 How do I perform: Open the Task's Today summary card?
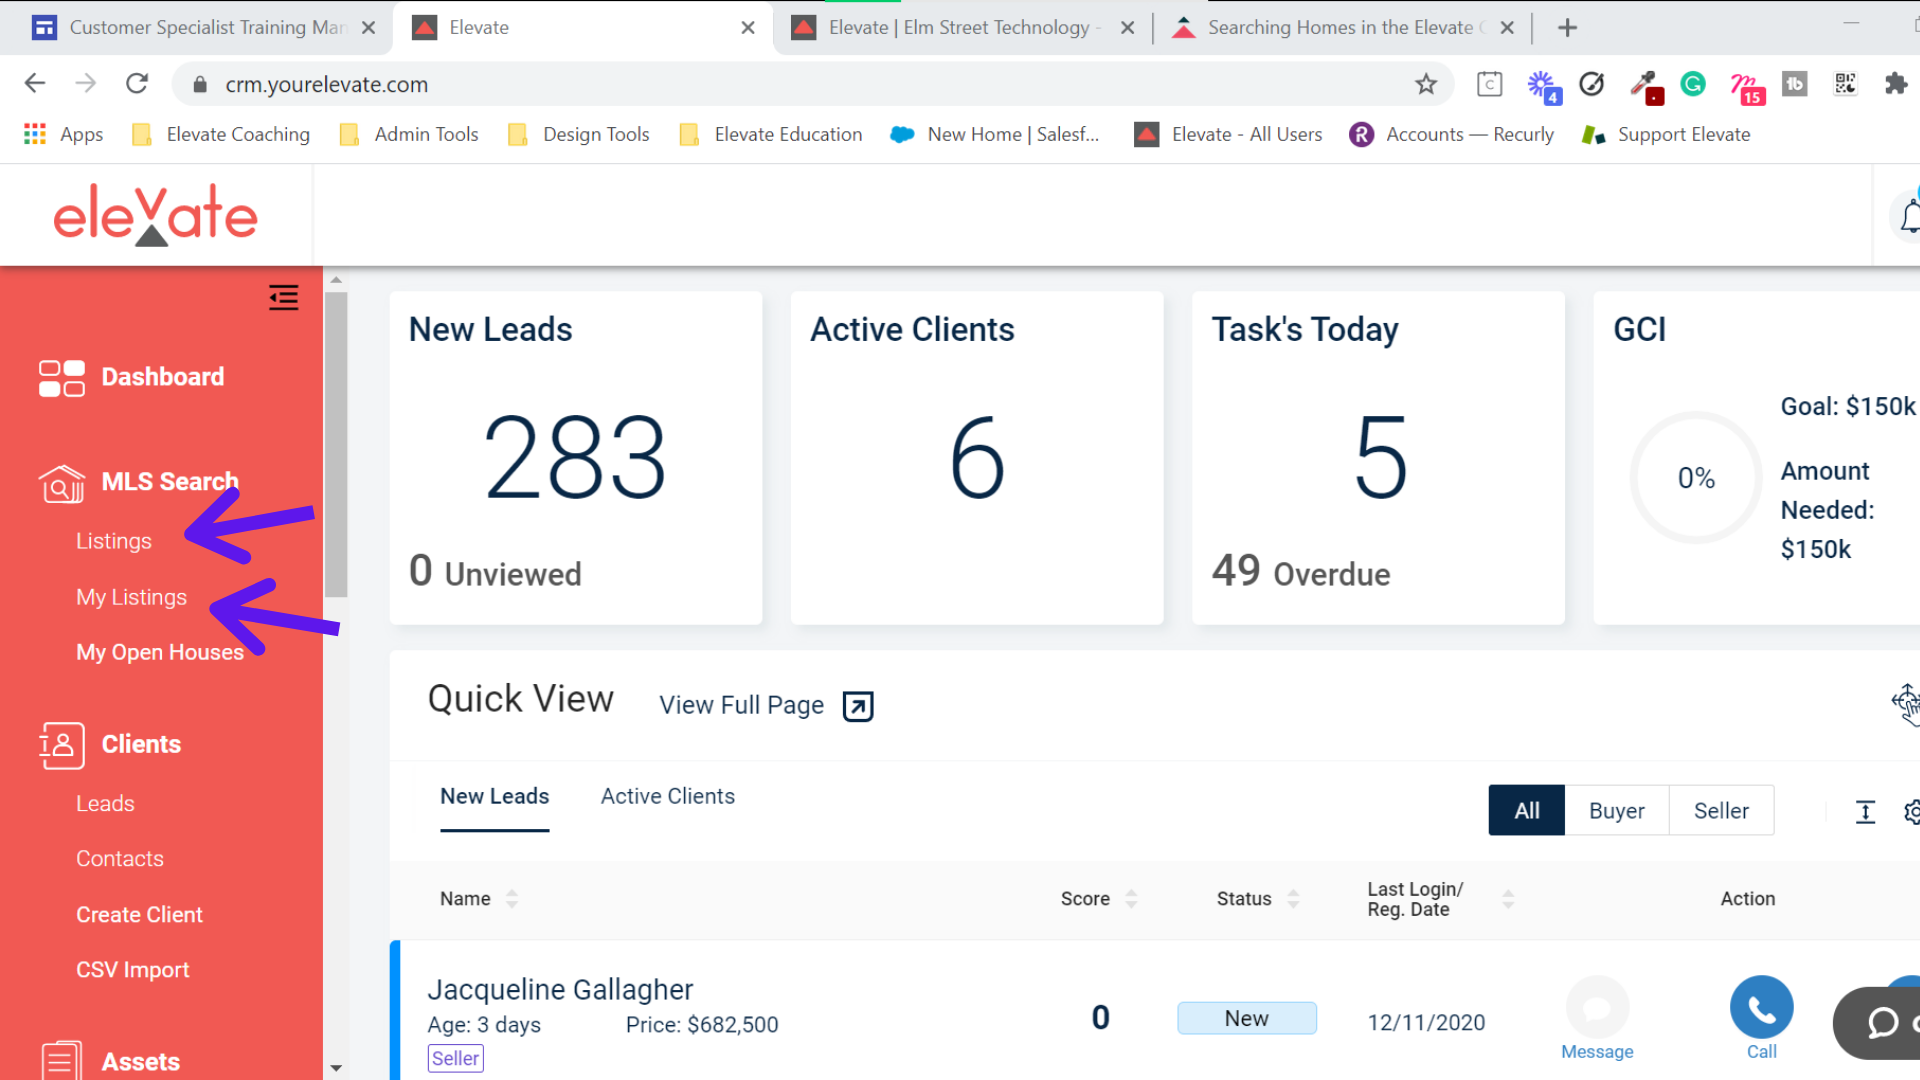pos(1378,458)
